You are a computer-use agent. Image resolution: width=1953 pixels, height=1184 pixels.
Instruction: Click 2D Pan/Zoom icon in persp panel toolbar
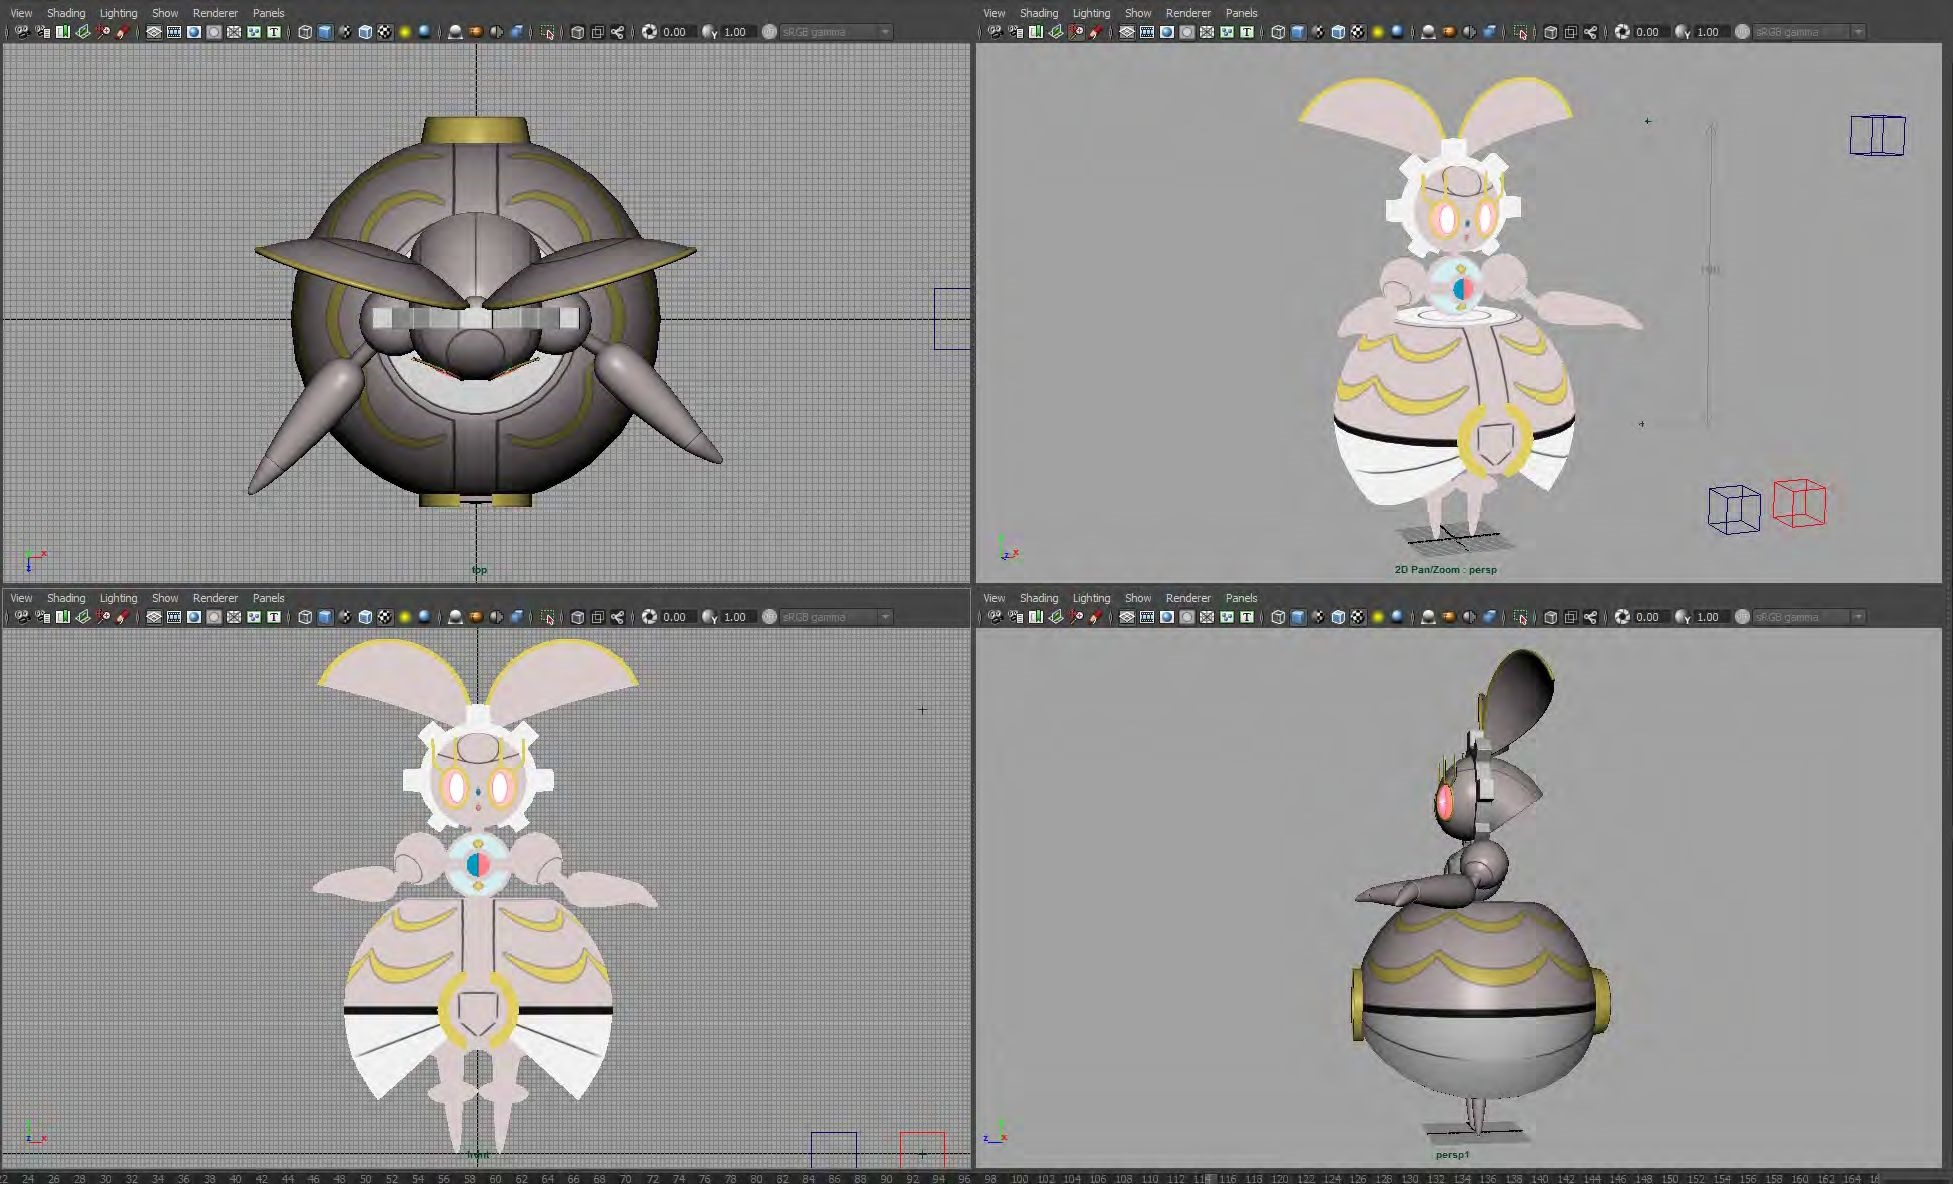pos(1076,32)
